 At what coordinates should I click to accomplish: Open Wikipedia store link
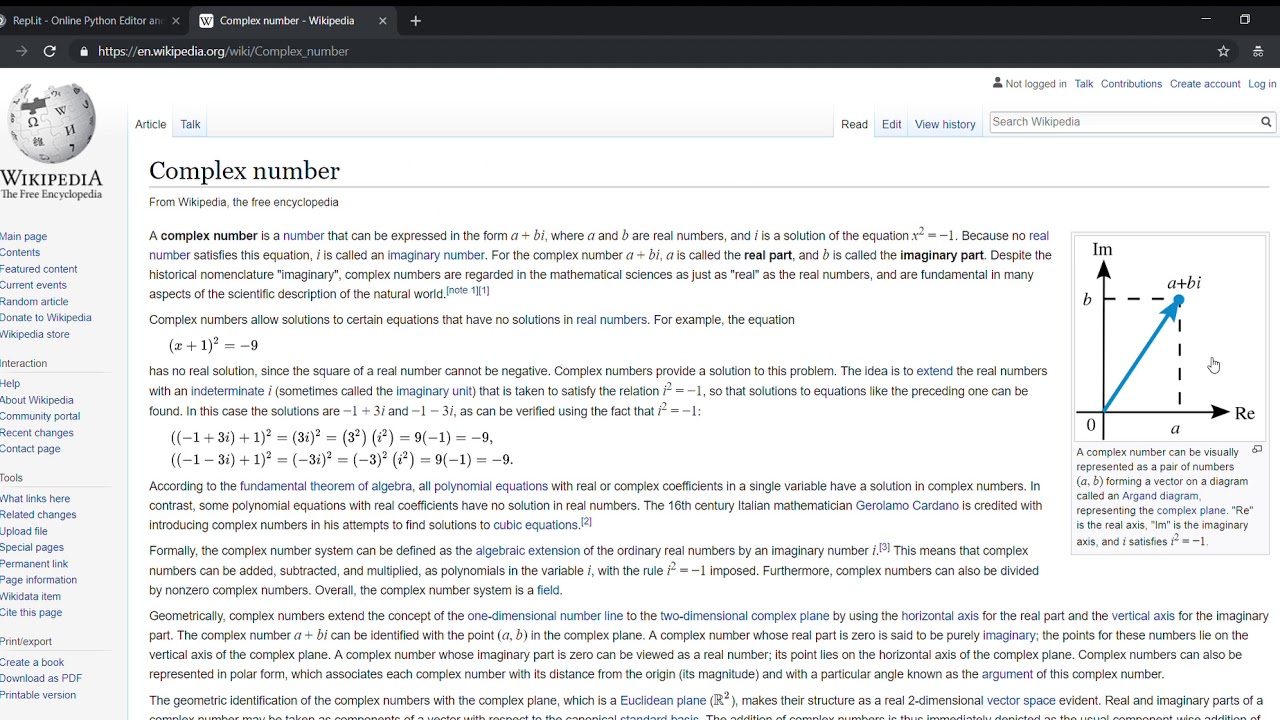35,334
